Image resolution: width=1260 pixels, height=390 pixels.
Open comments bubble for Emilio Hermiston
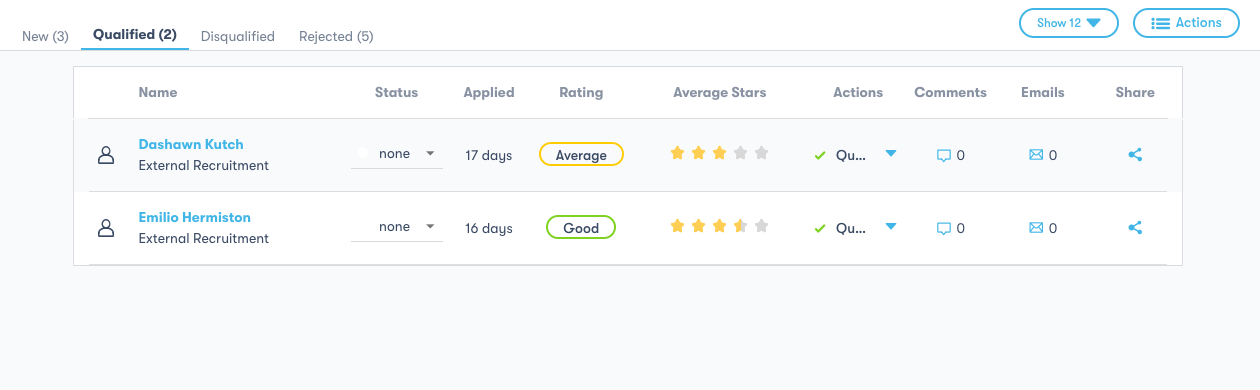click(x=943, y=228)
